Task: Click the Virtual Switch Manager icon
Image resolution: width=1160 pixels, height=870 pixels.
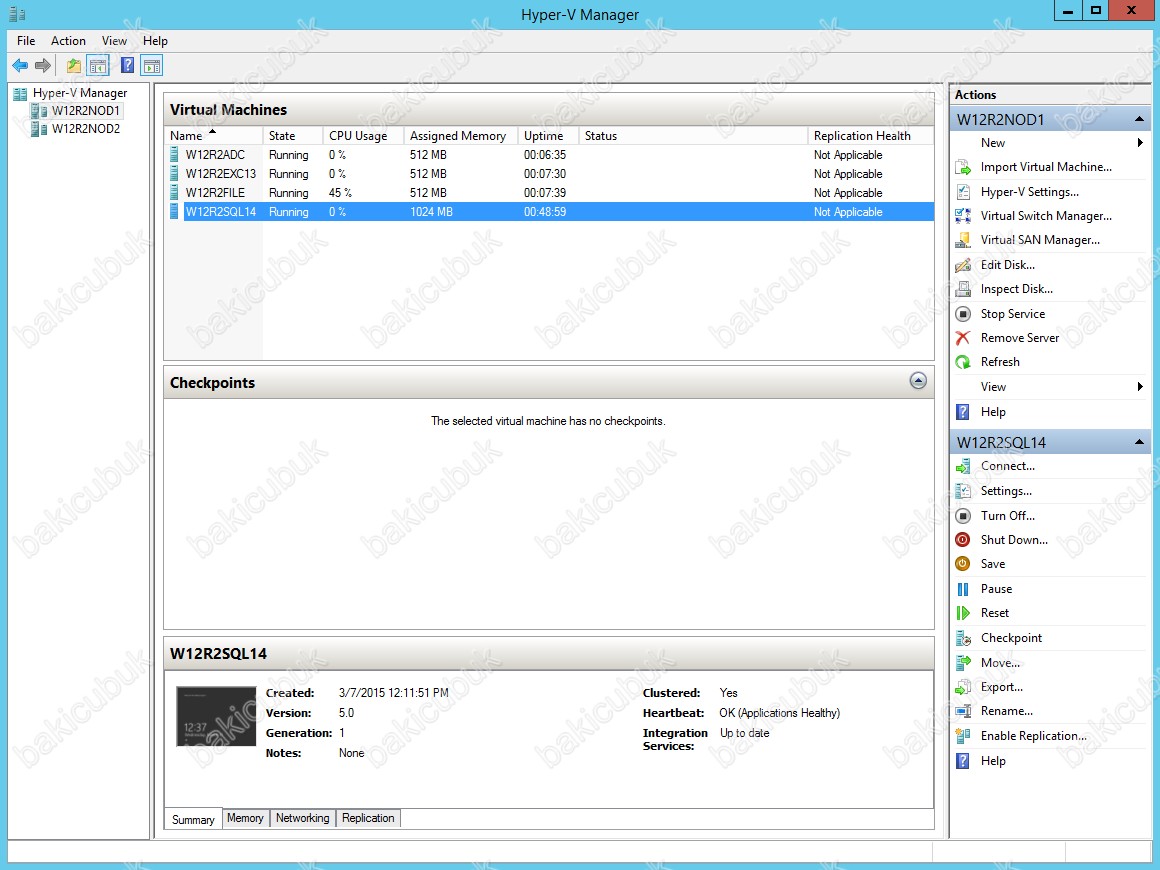Action: 962,216
